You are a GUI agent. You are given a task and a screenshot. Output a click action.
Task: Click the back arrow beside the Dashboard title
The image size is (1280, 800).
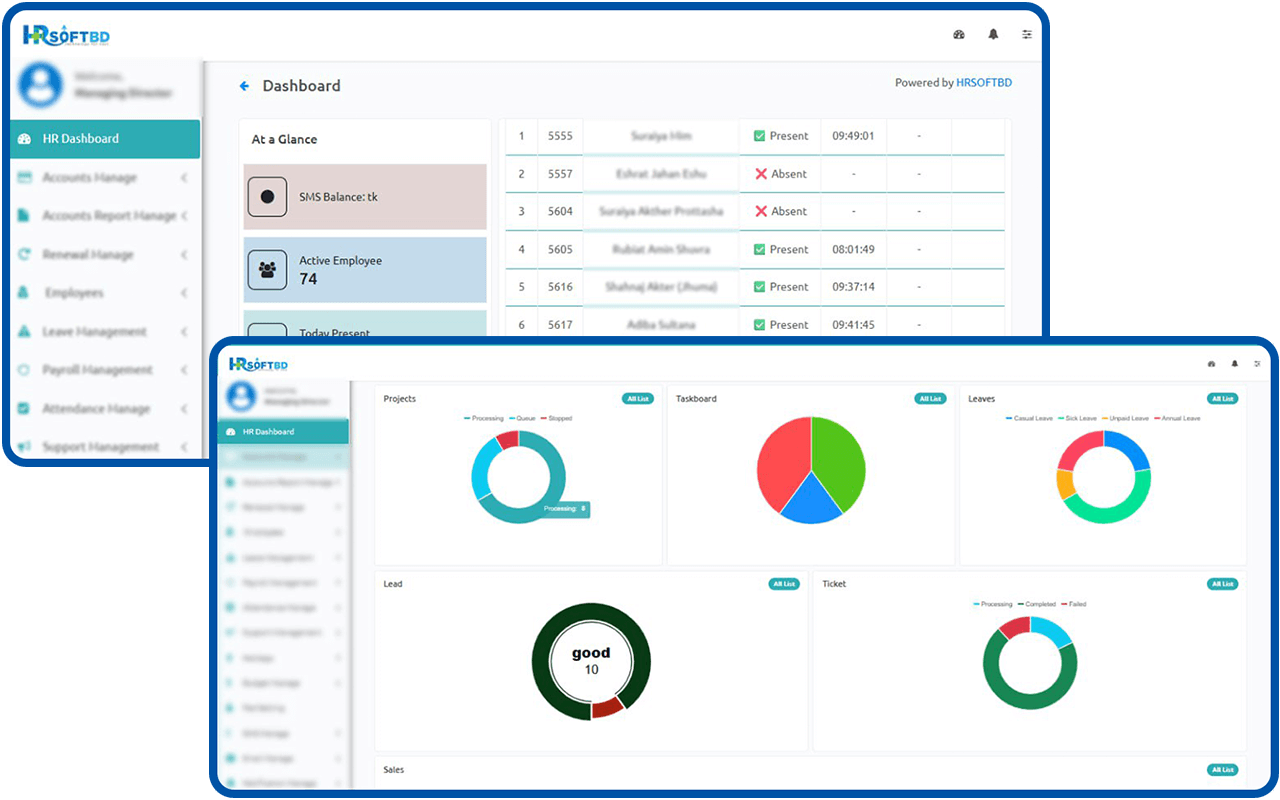244,86
